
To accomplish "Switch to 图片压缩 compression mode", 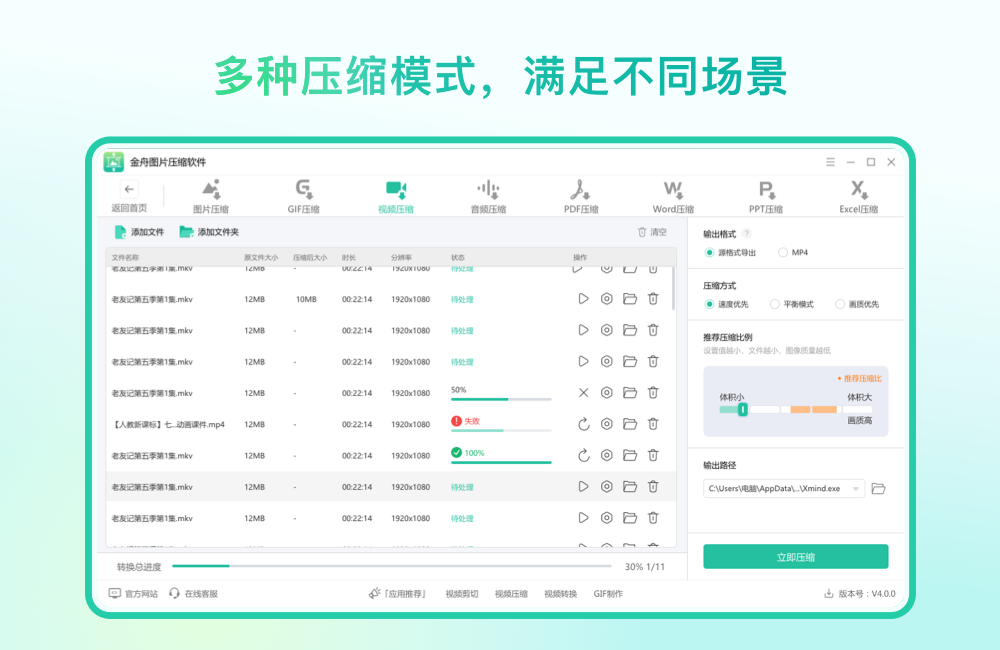I will pyautogui.click(x=210, y=195).
